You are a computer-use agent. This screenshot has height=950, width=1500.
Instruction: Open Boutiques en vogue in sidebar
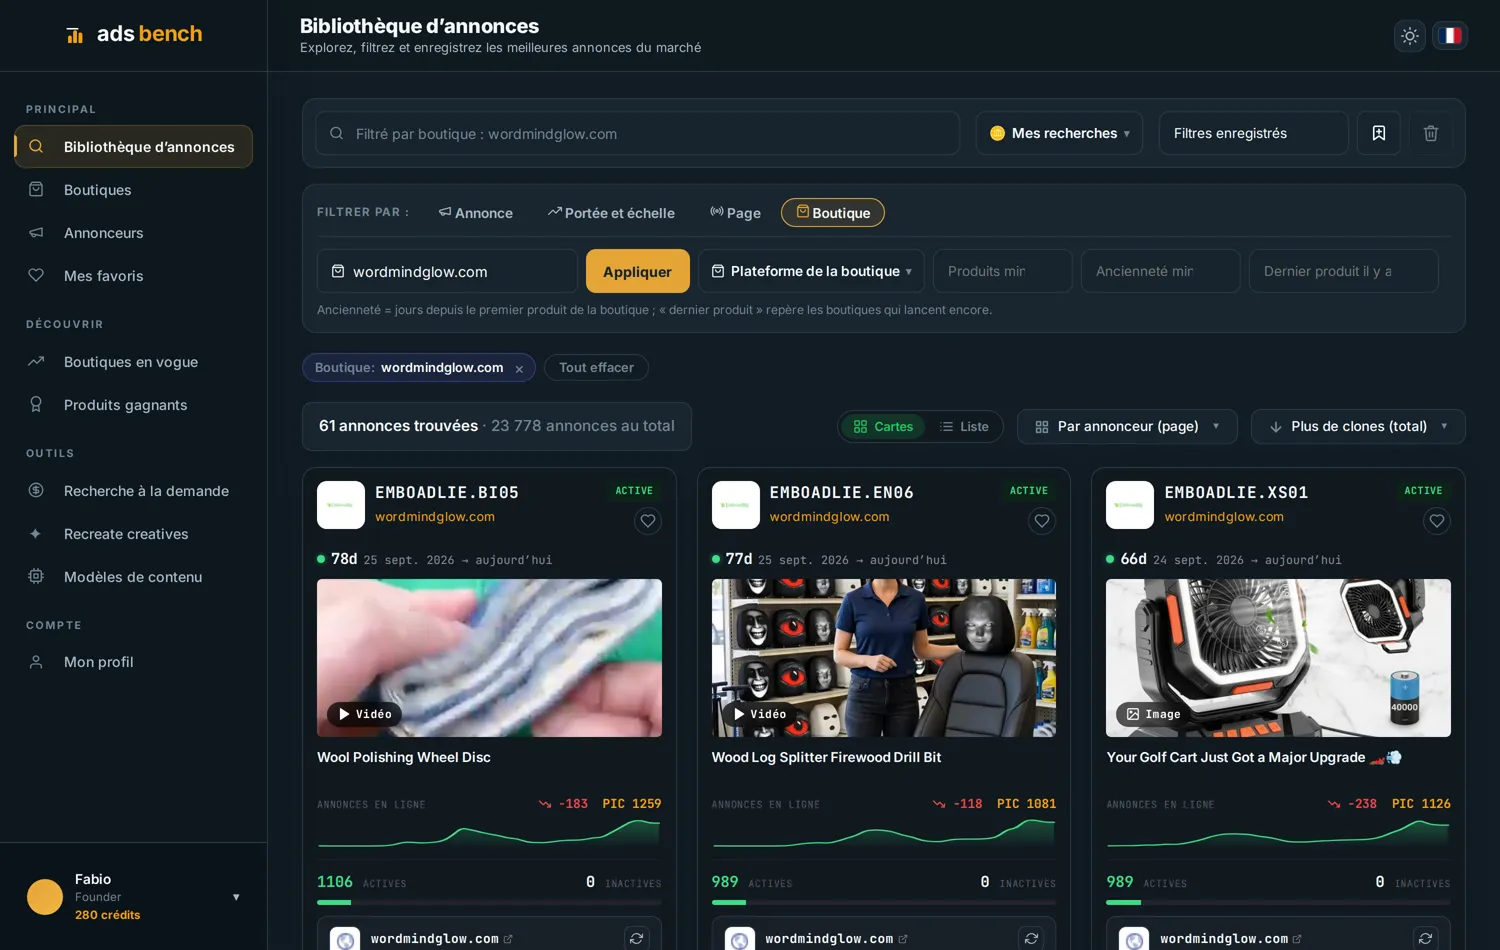(x=133, y=362)
